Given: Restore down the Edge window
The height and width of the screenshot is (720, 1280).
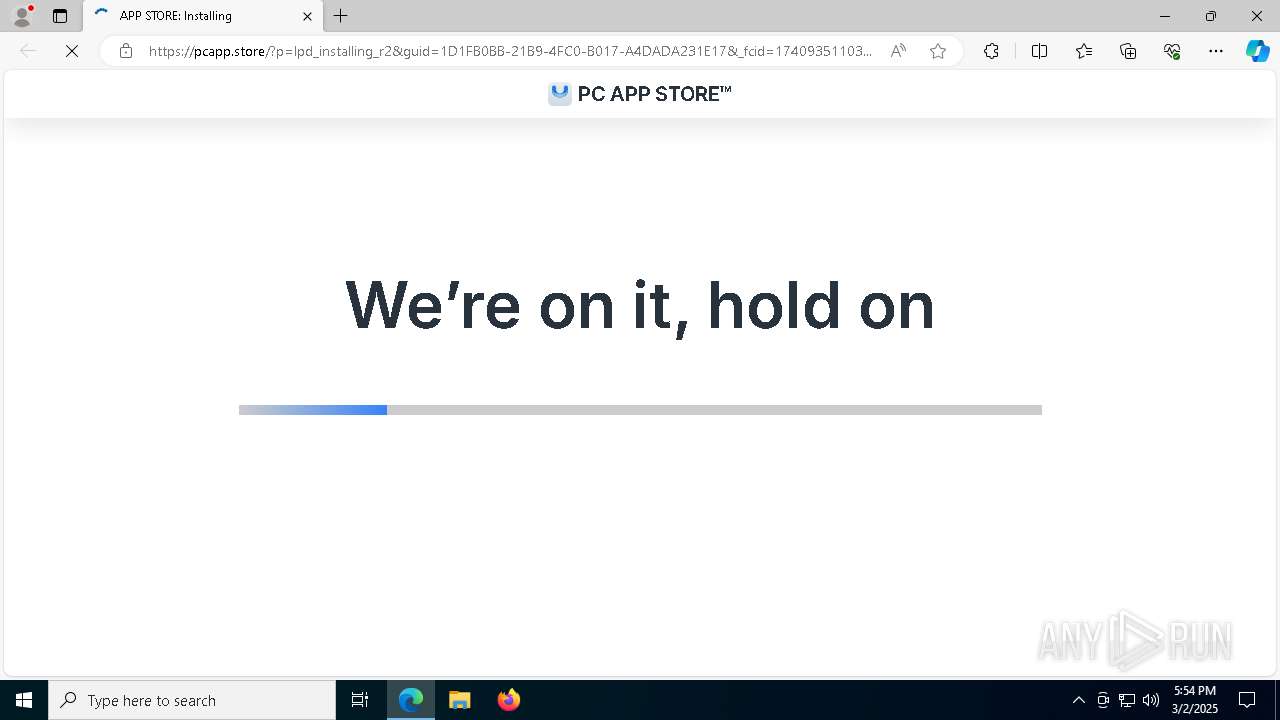Looking at the screenshot, I should pyautogui.click(x=1211, y=16).
